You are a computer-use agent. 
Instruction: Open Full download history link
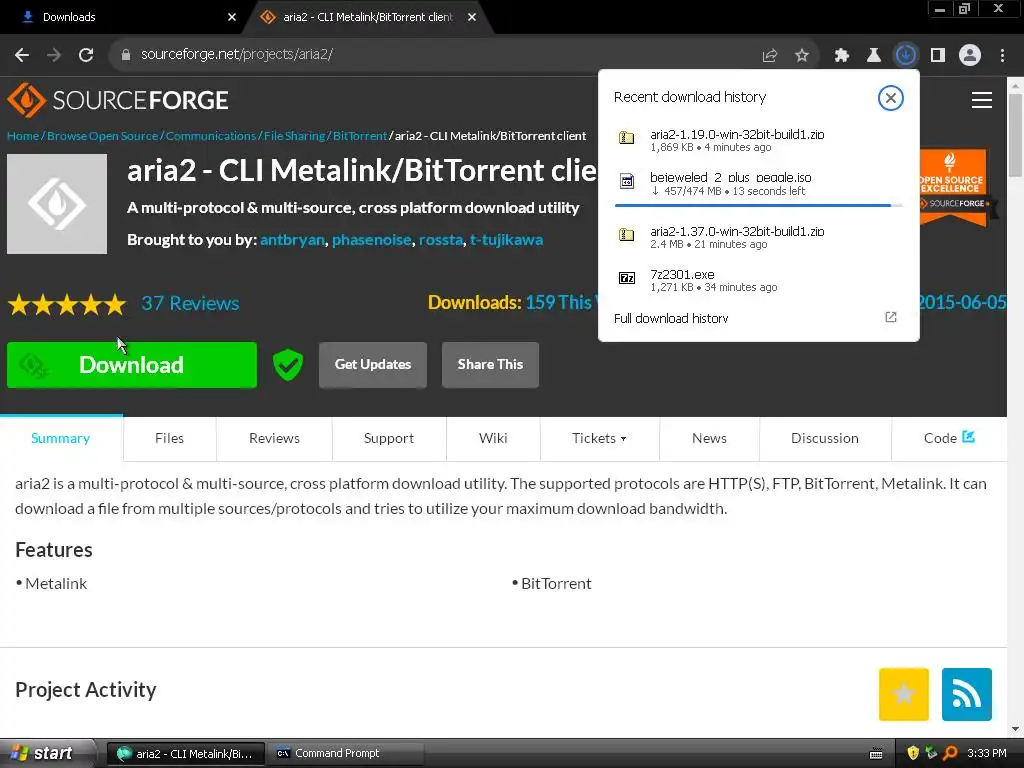point(671,318)
